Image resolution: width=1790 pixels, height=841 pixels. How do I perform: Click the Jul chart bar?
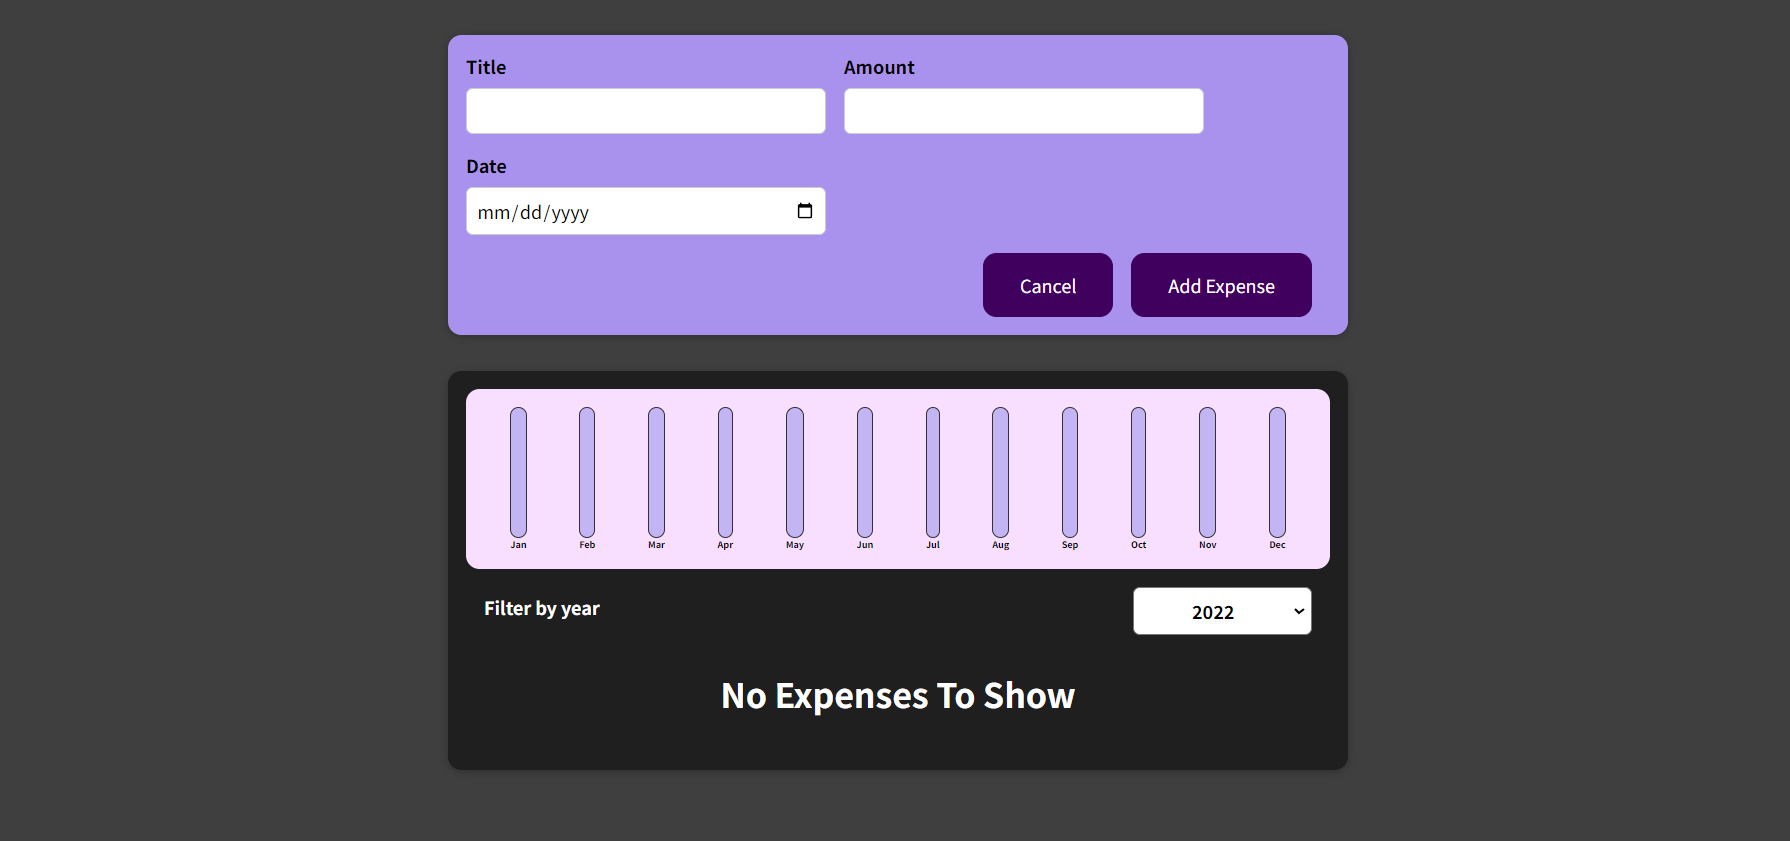click(x=933, y=472)
